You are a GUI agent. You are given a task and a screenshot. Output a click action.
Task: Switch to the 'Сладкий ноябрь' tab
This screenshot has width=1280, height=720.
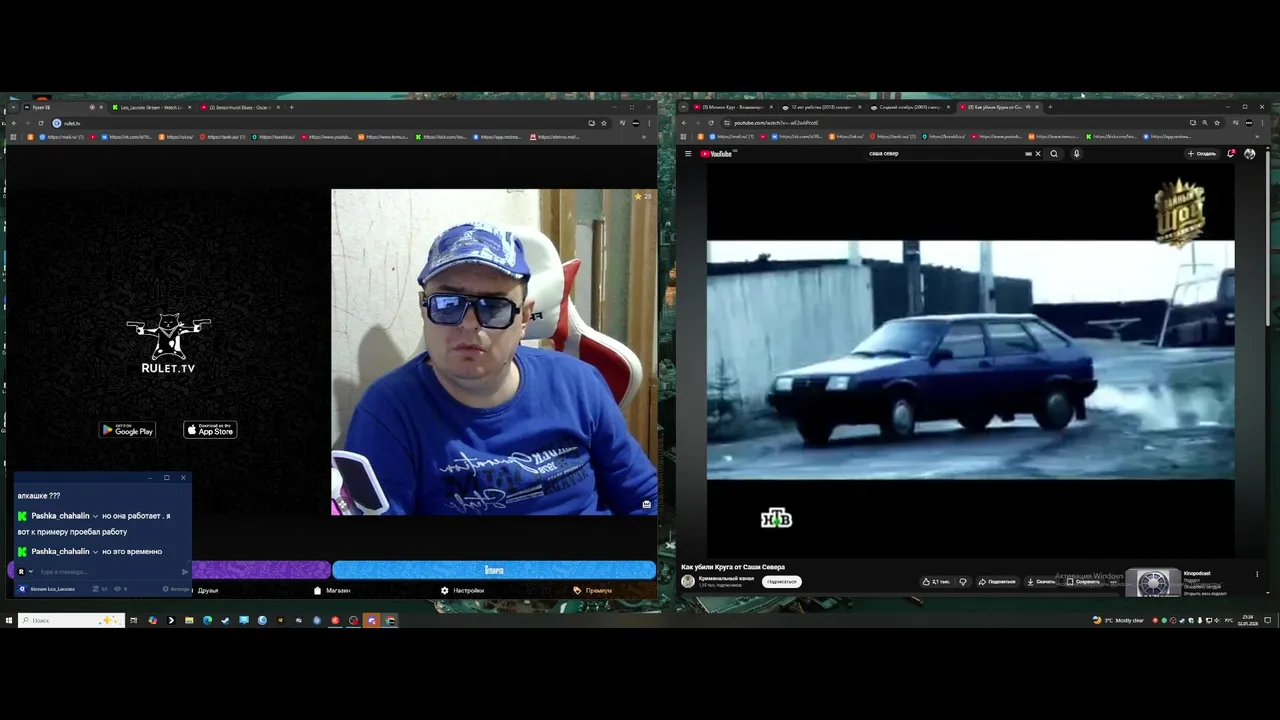pos(909,107)
